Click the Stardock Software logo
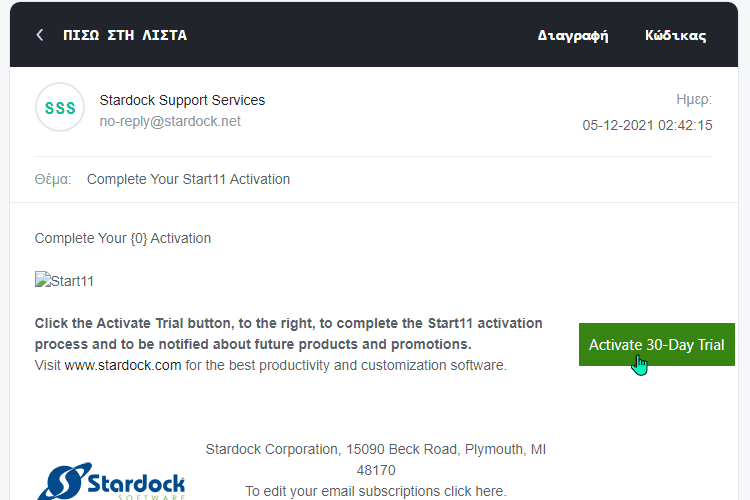 (111, 481)
